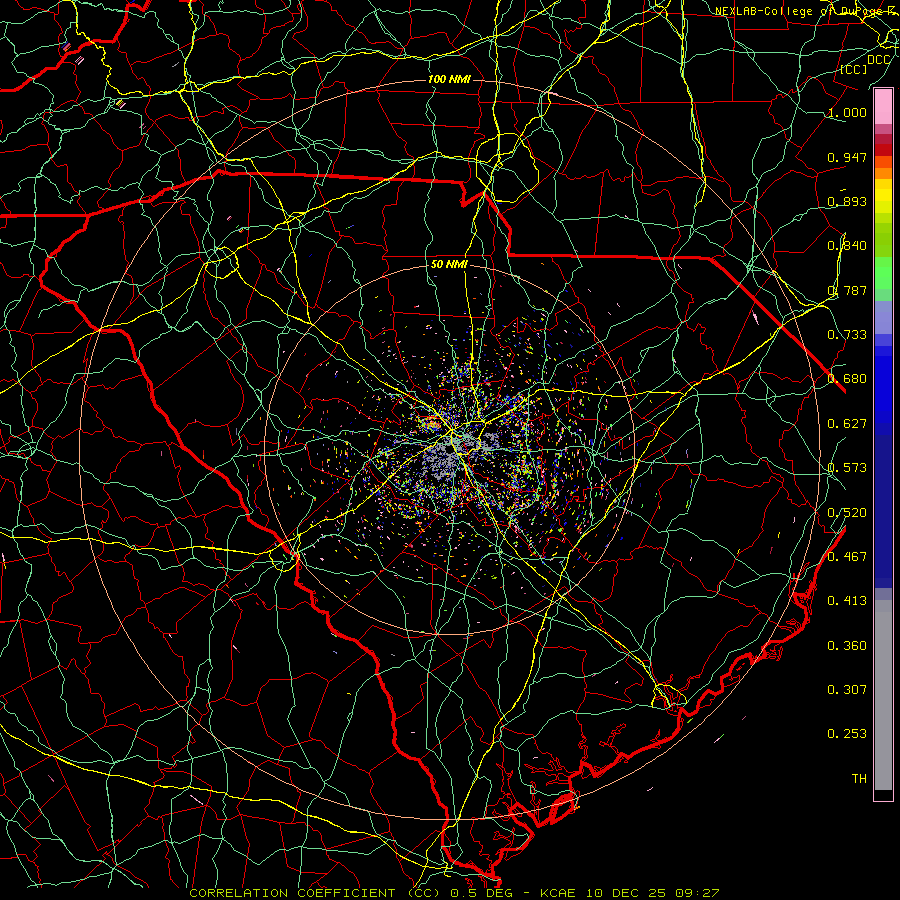Select the 0.413 legend value

click(x=847, y=601)
